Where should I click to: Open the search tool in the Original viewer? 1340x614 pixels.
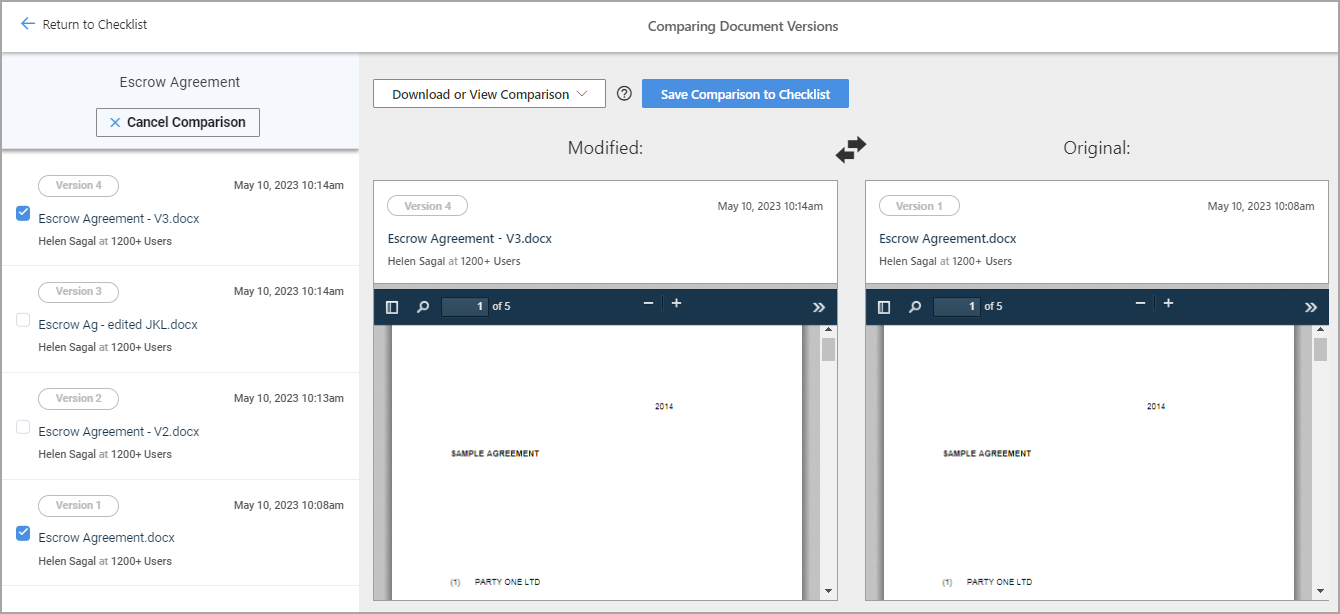point(914,306)
